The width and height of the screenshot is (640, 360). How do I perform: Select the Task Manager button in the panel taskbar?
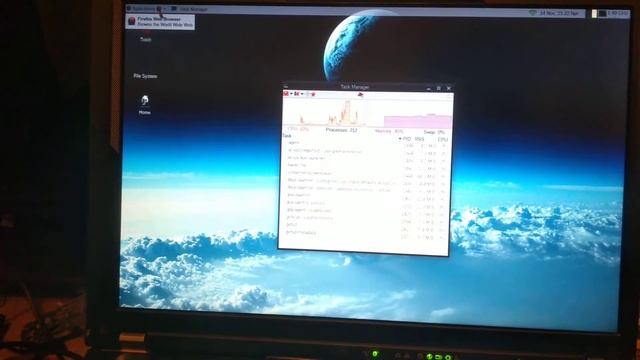click(x=189, y=9)
